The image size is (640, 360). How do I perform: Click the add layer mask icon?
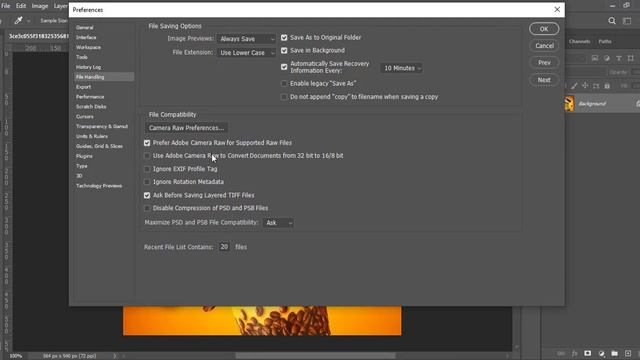[x=588, y=353]
